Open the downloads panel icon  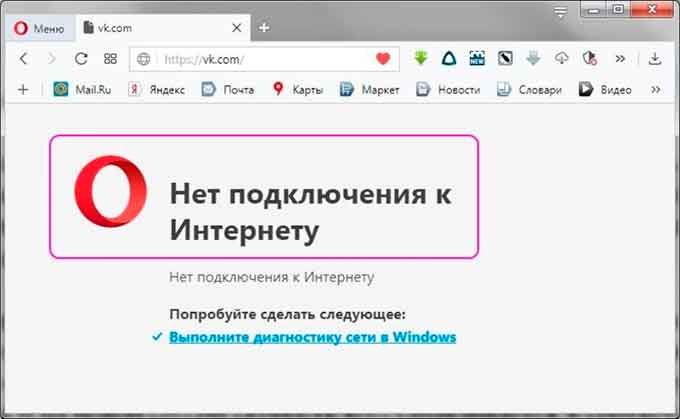[x=655, y=59]
